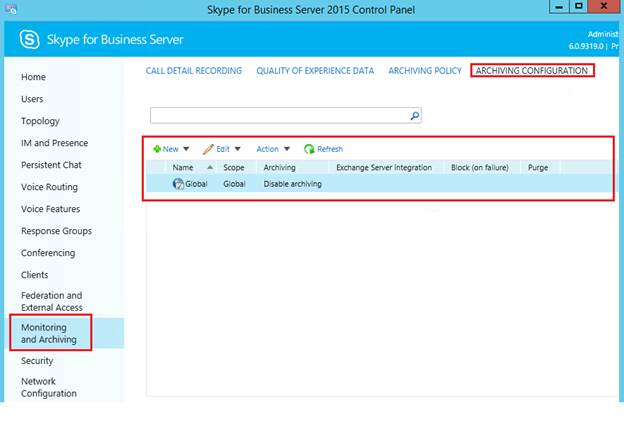Screen dimensions: 624x442
Task: Click the search magnifier icon
Action: (415, 116)
